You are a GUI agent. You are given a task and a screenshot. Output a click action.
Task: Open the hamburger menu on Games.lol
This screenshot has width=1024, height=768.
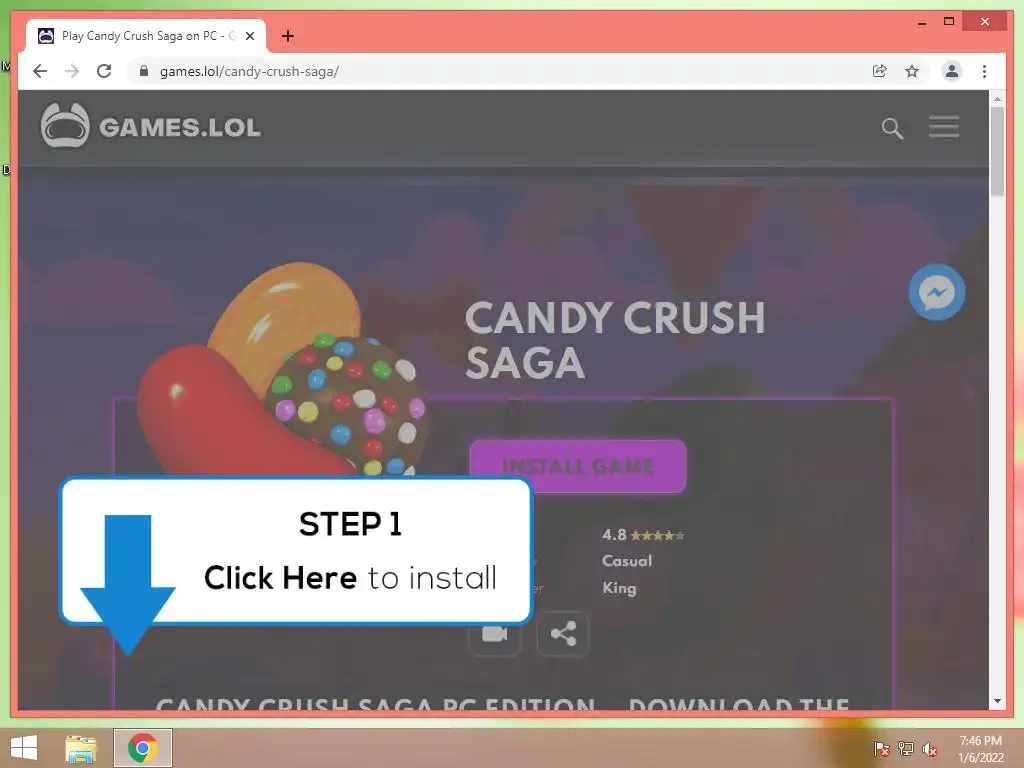pos(944,127)
